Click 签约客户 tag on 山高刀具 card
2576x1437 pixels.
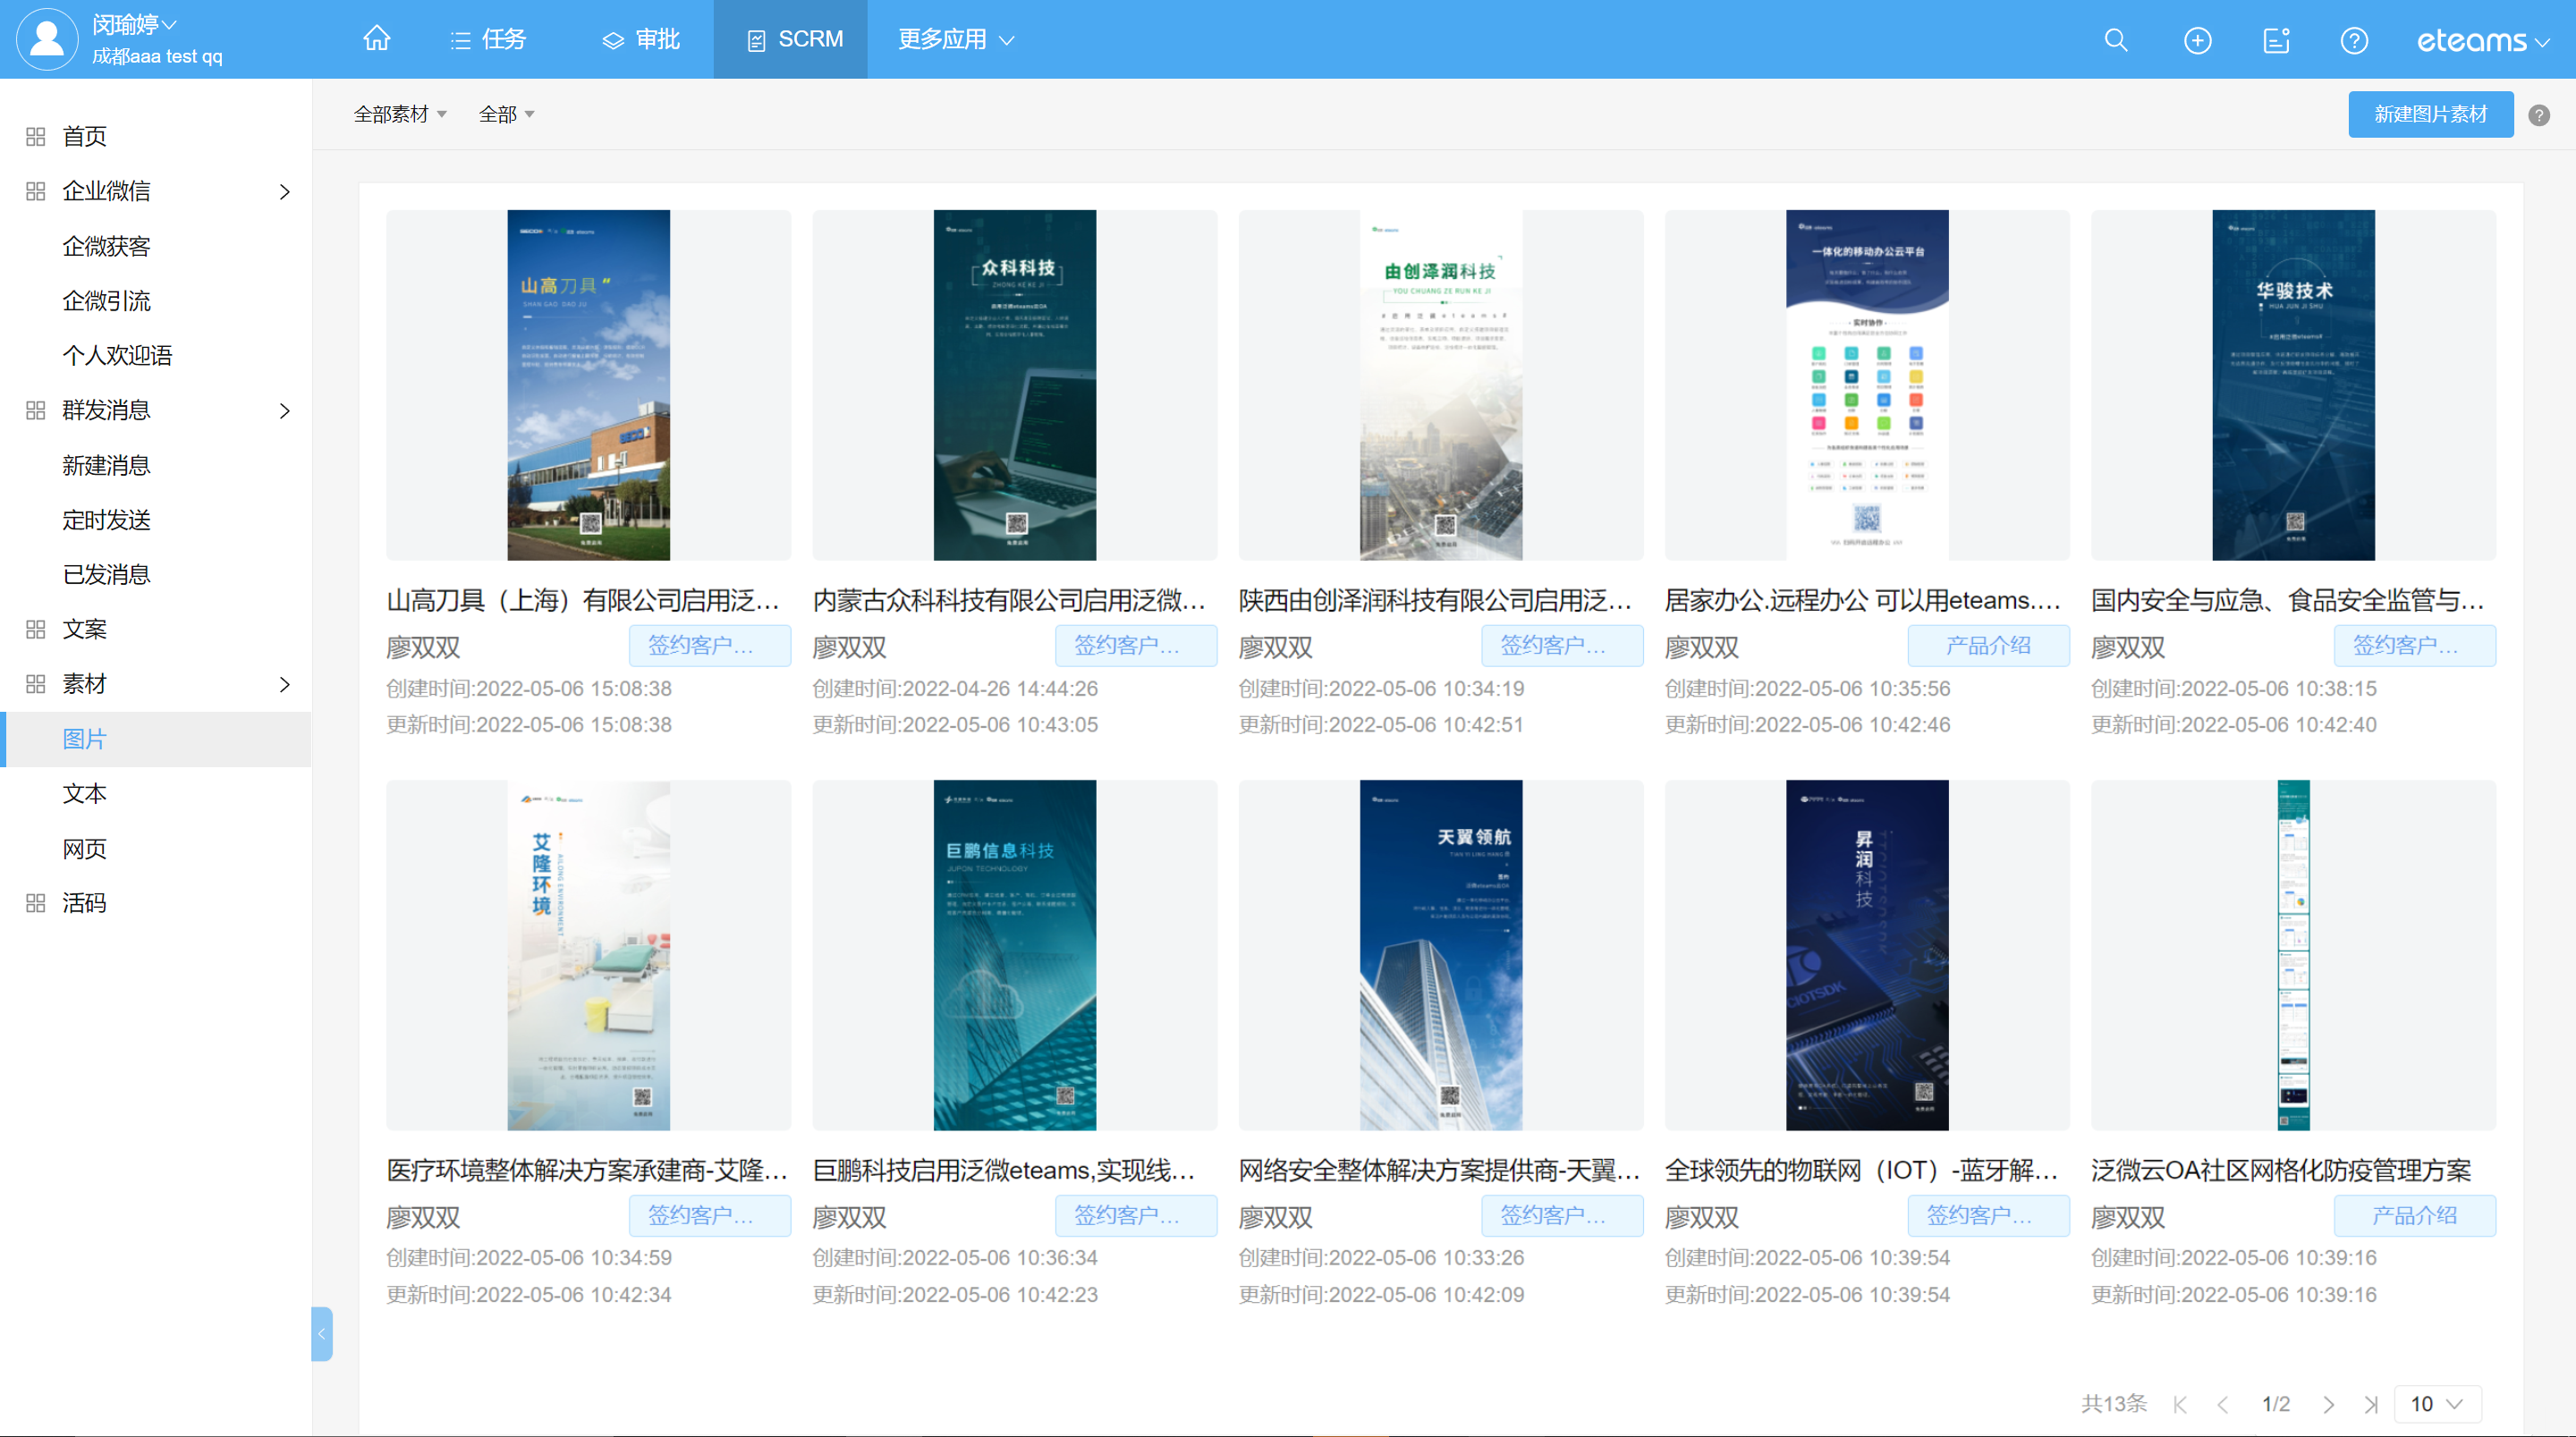pyautogui.click(x=709, y=645)
